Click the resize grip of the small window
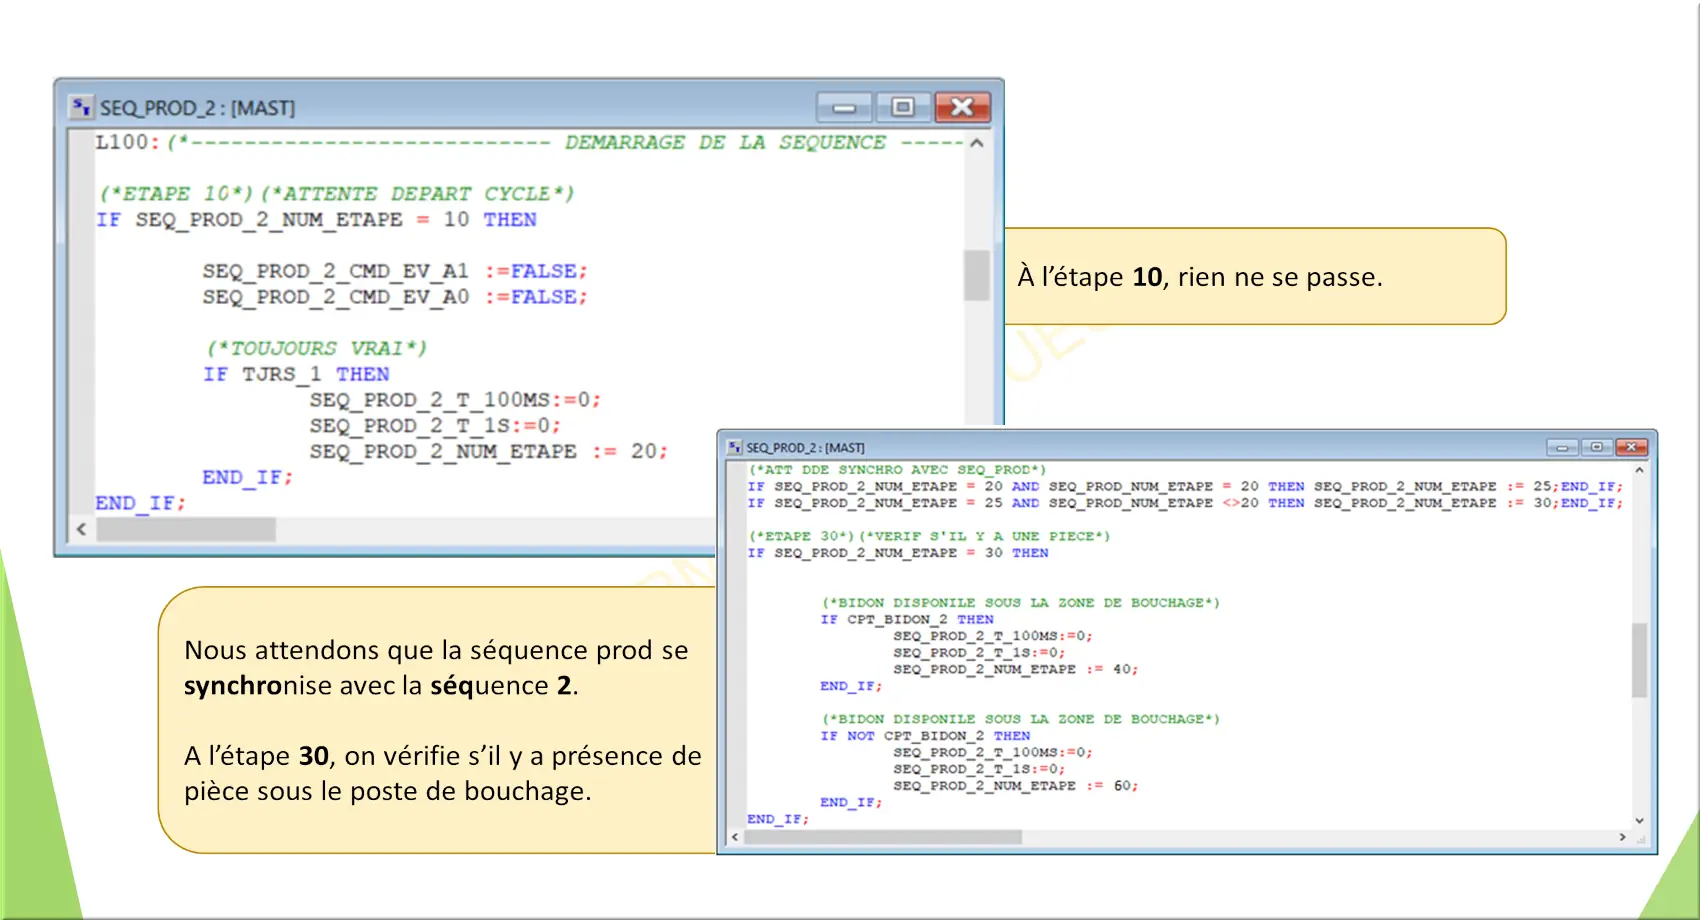This screenshot has width=1700, height=920. click(x=1640, y=838)
